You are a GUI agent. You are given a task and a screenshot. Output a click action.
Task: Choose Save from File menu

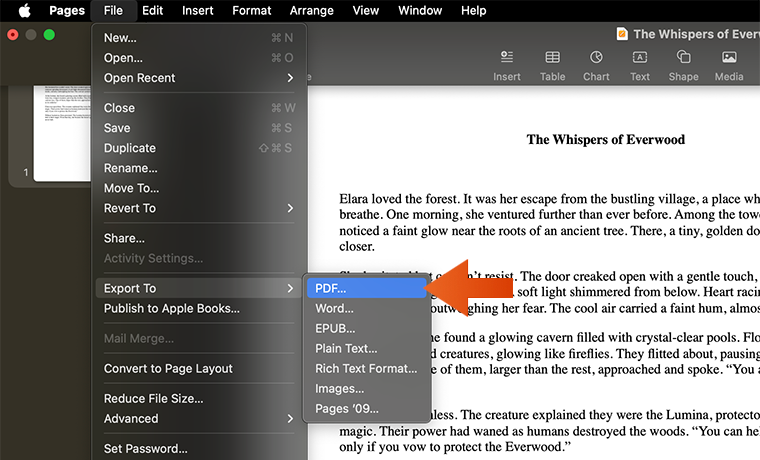click(199, 128)
